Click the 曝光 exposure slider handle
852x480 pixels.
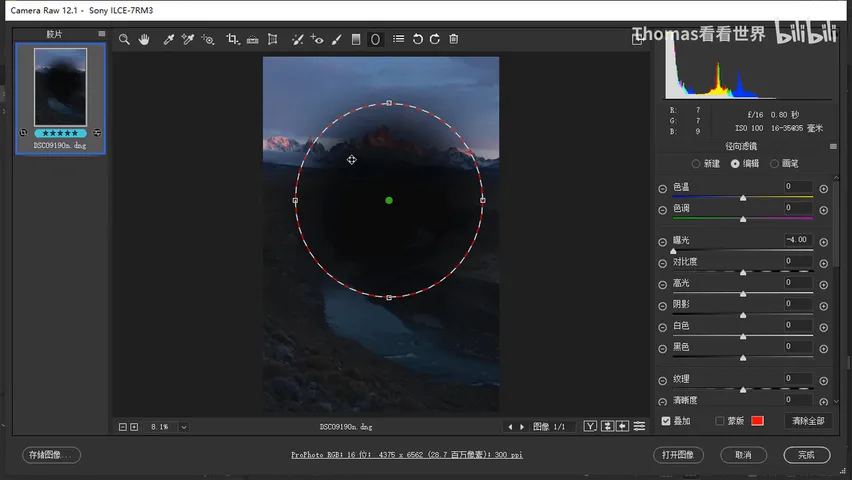(x=673, y=251)
